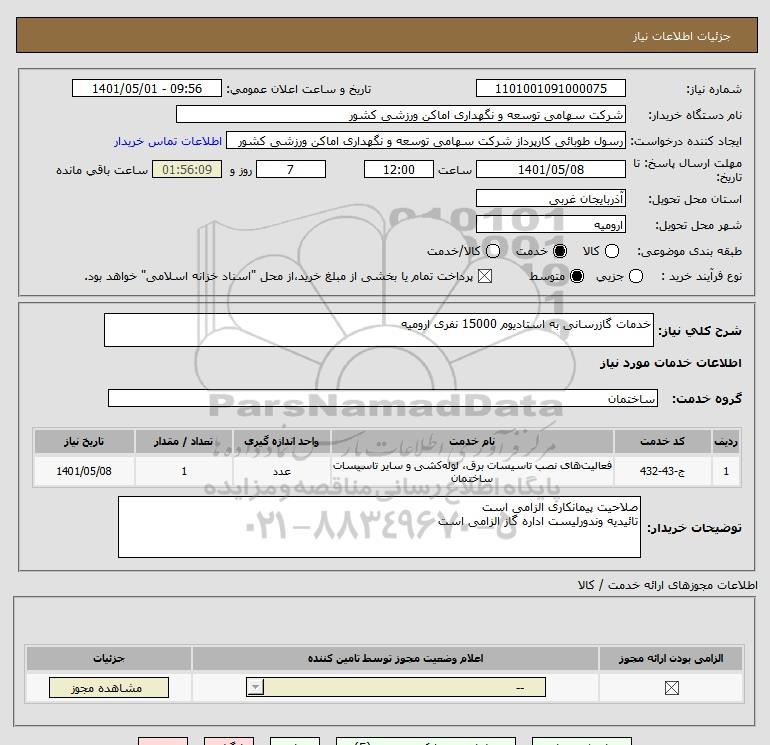Click the service group ساختمان field
This screenshot has height=745, width=770.
(x=383, y=398)
